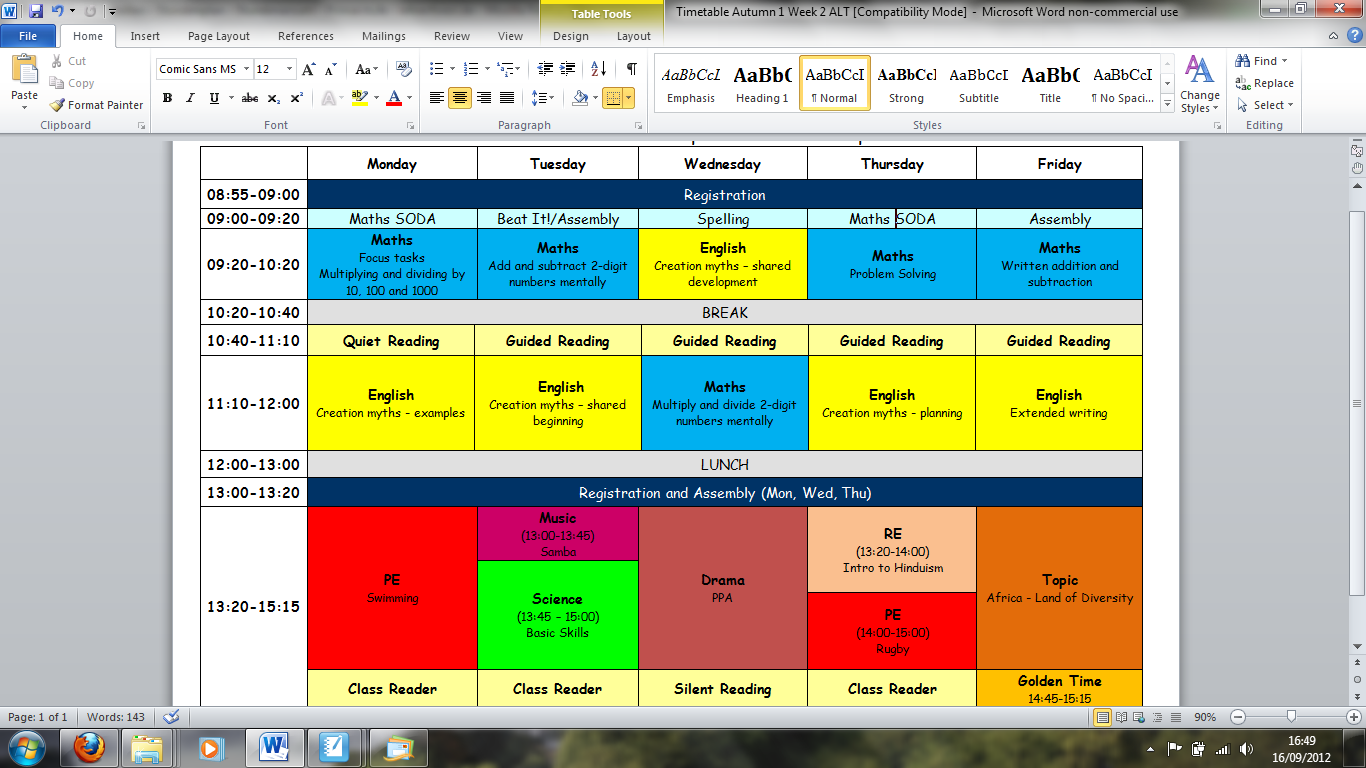Click the Subscript button
This screenshot has height=768, width=1366.
point(274,98)
